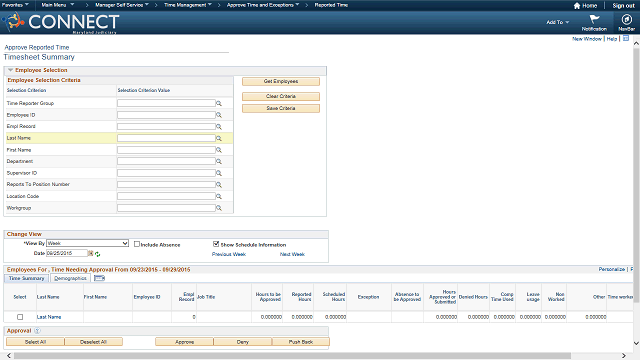Open the Main Menu navigation menu
Screen dimensions: 640x360
coord(58,5)
